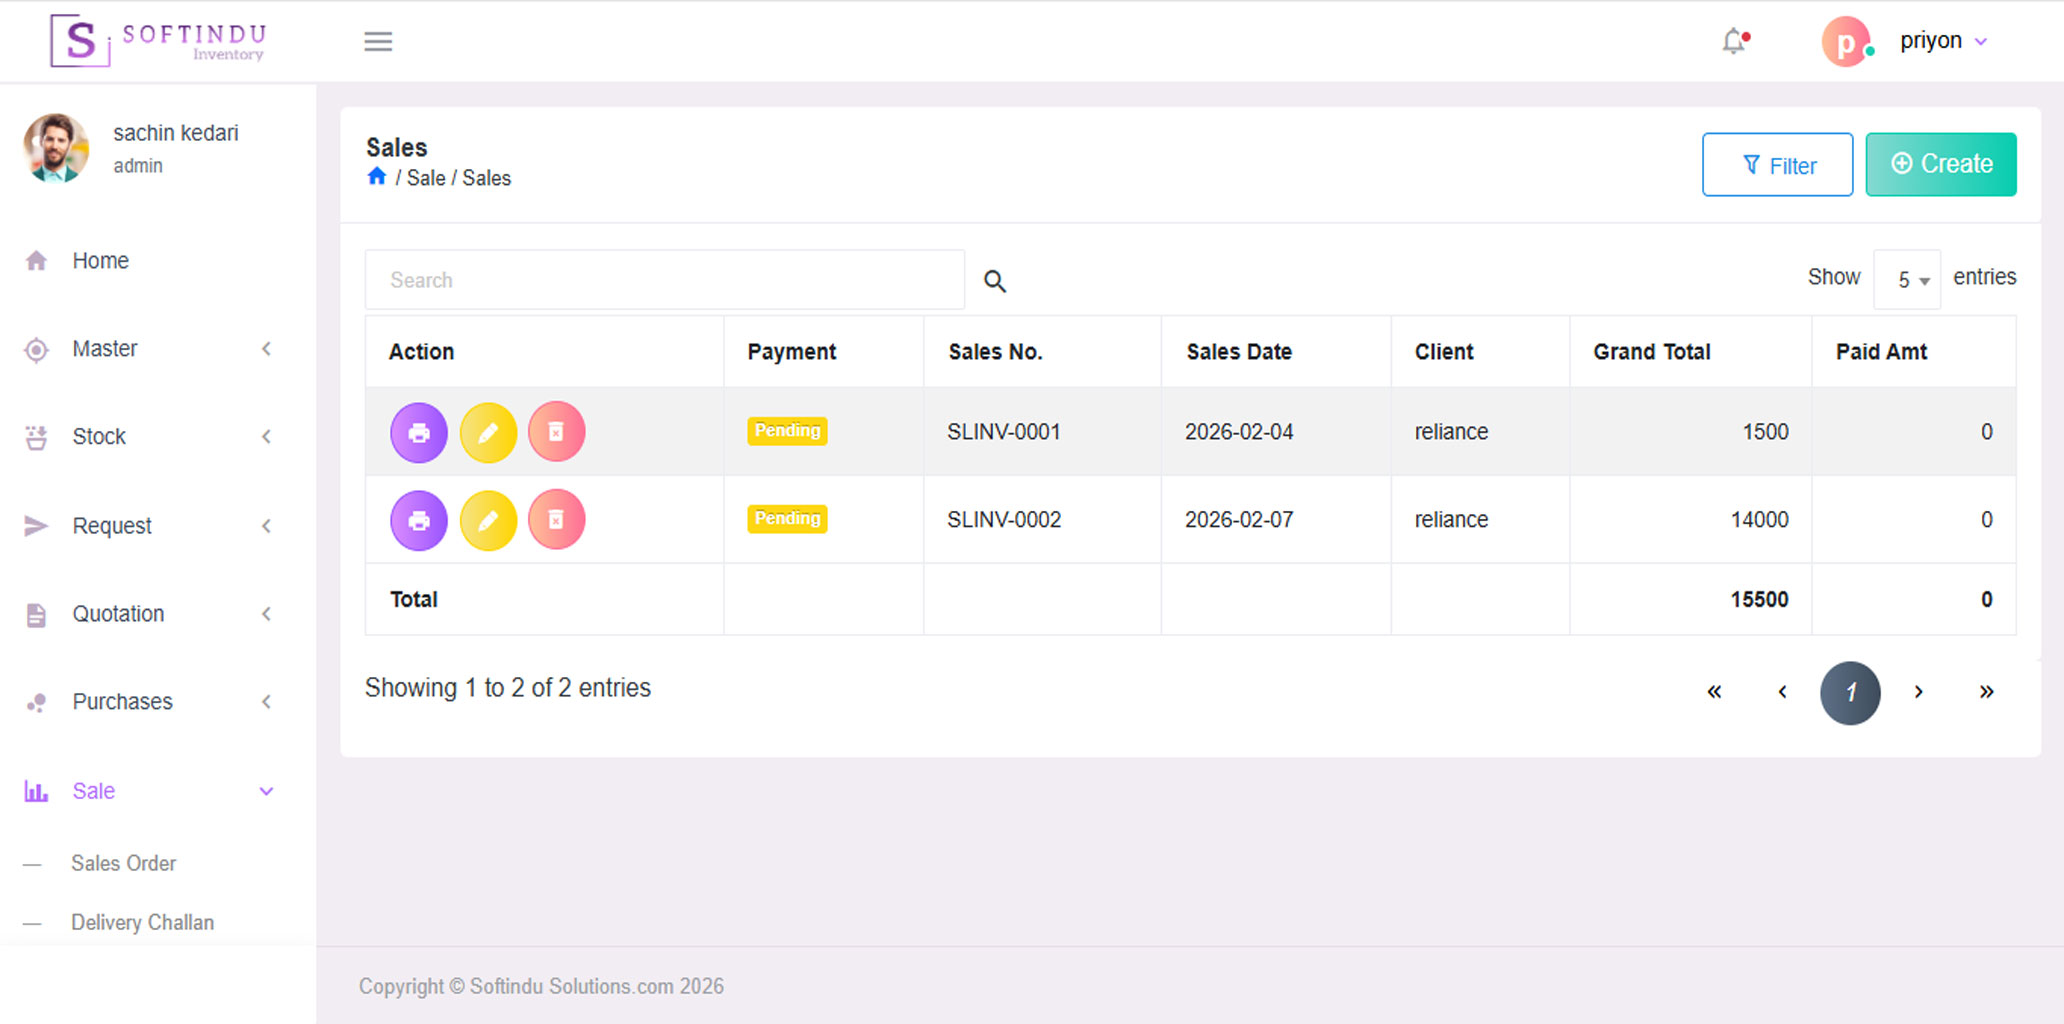
Task: Print invoice SLINV-0002
Action: [418, 520]
